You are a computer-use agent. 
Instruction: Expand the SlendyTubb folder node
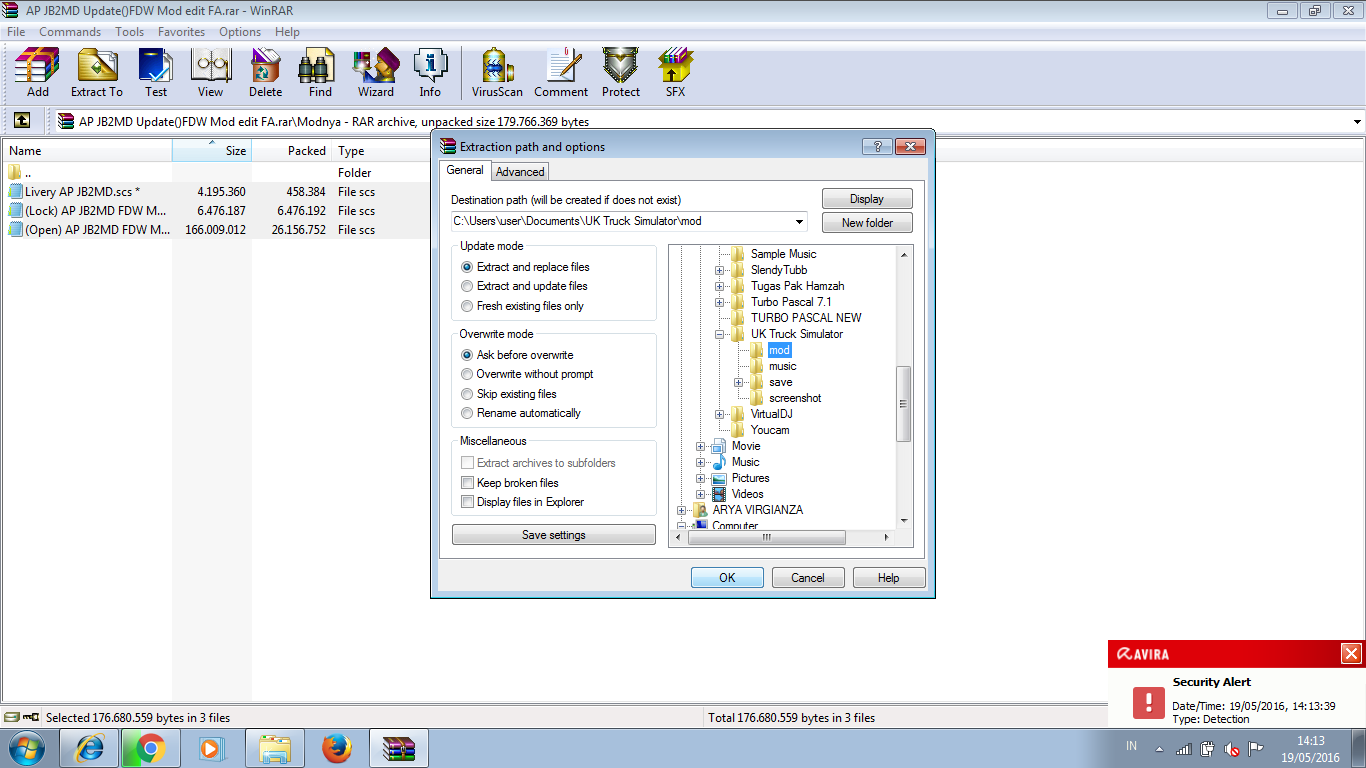(x=719, y=270)
